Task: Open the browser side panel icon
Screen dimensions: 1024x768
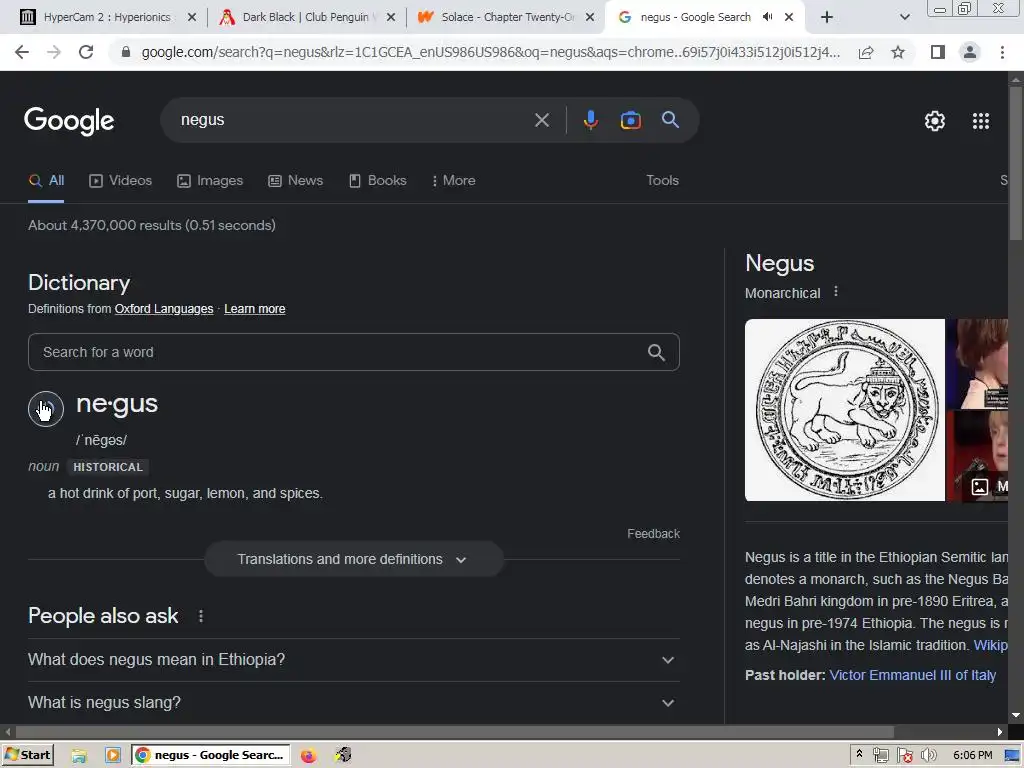Action: click(938, 52)
